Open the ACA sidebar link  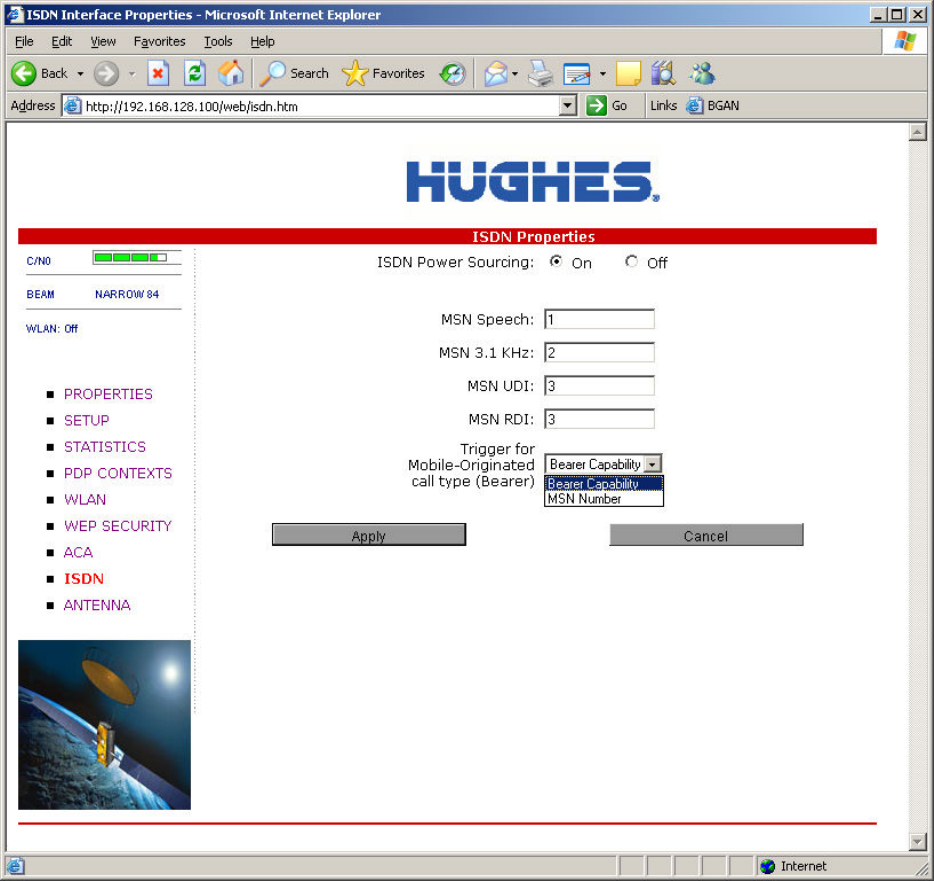(x=78, y=553)
